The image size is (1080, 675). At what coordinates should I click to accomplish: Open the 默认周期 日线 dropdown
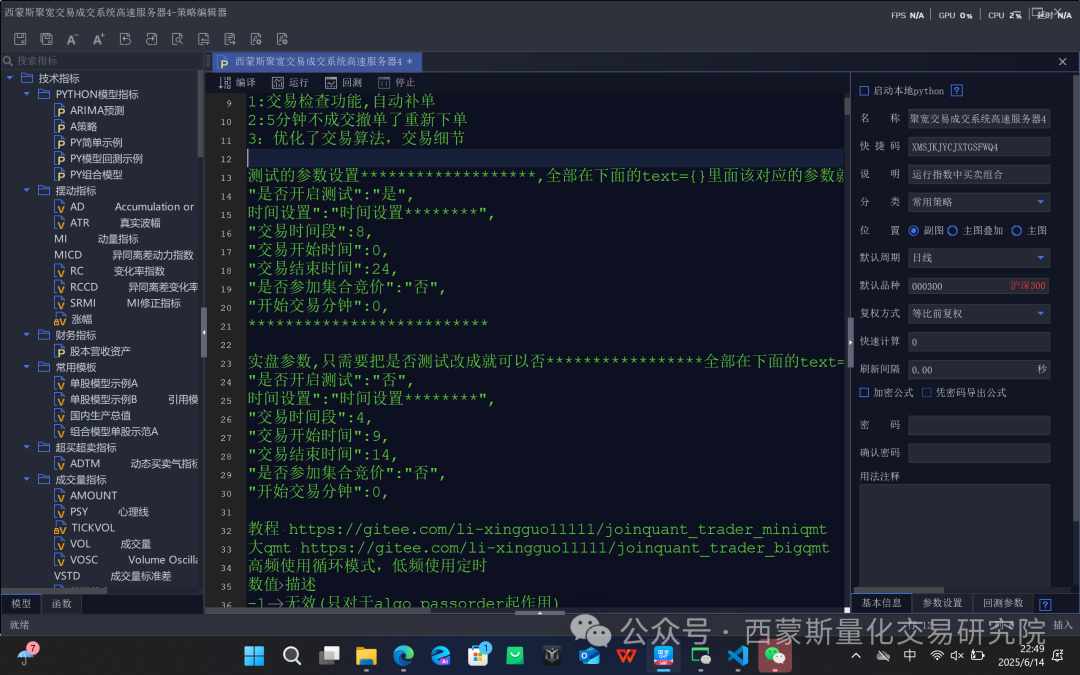[979, 258]
